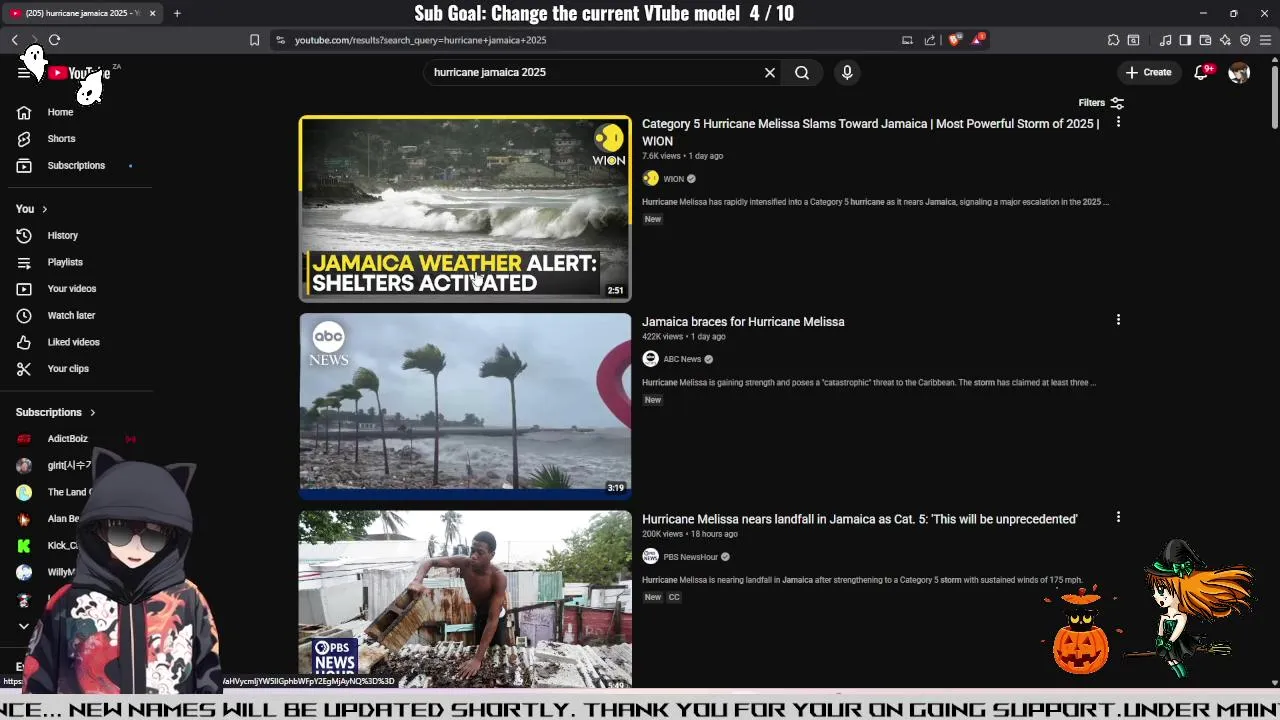
Task: Play the PBS NewsHour video thumbnail
Action: click(x=465, y=600)
